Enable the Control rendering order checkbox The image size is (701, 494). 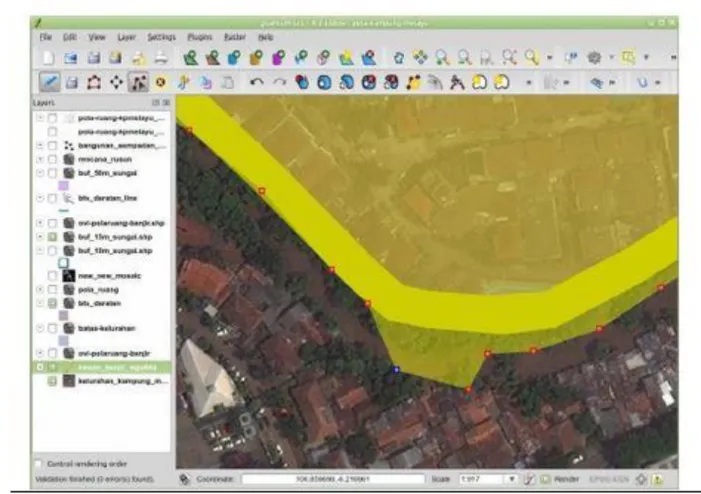click(x=39, y=464)
